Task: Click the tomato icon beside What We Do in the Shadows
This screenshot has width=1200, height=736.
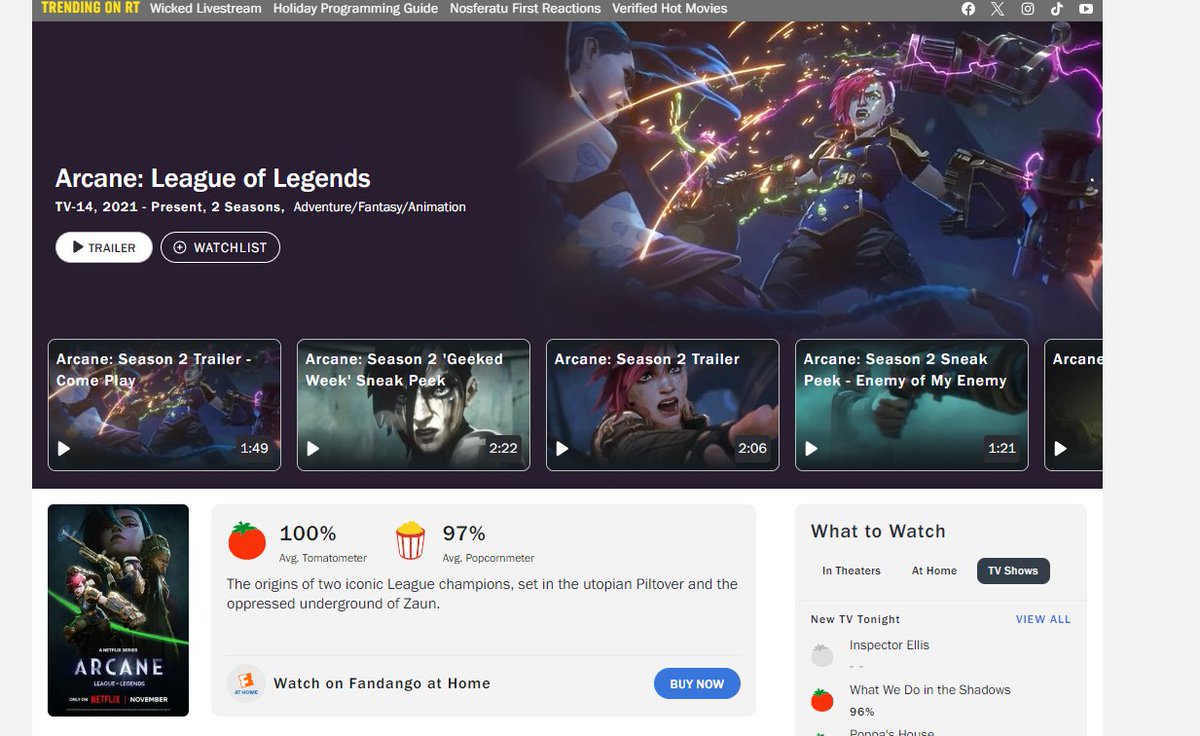Action: click(822, 700)
